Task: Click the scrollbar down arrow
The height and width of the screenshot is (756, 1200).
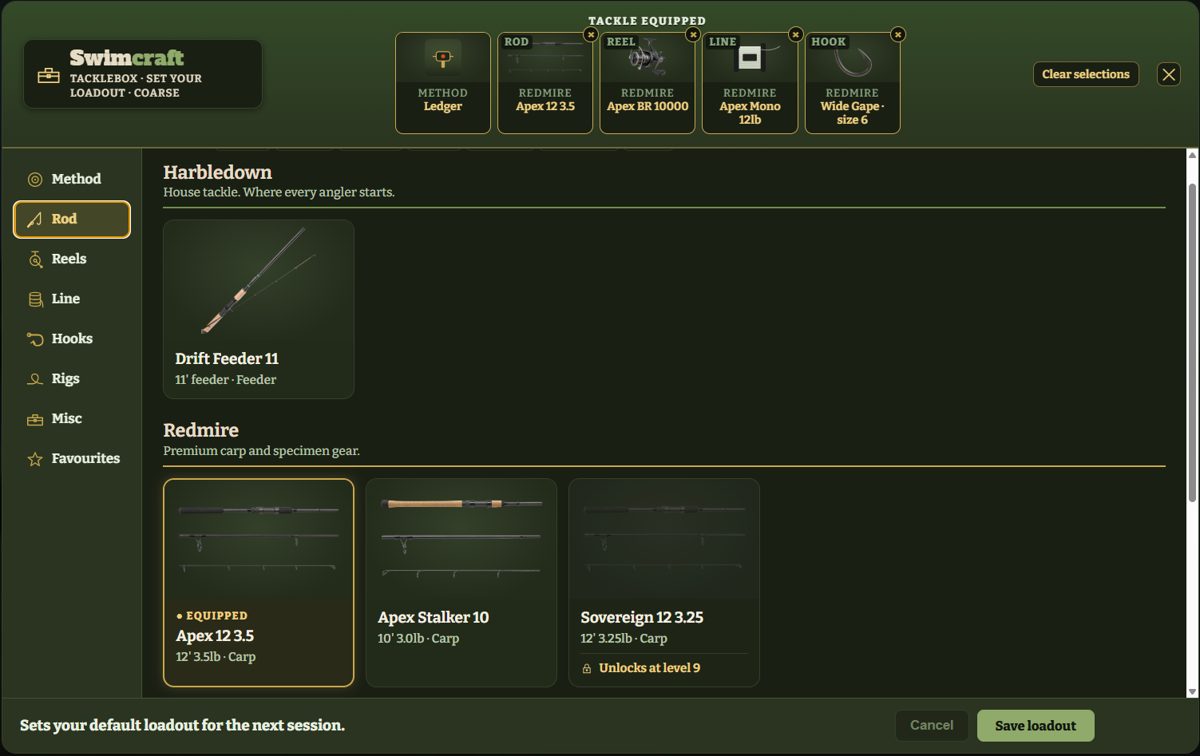Action: coord(1192,691)
